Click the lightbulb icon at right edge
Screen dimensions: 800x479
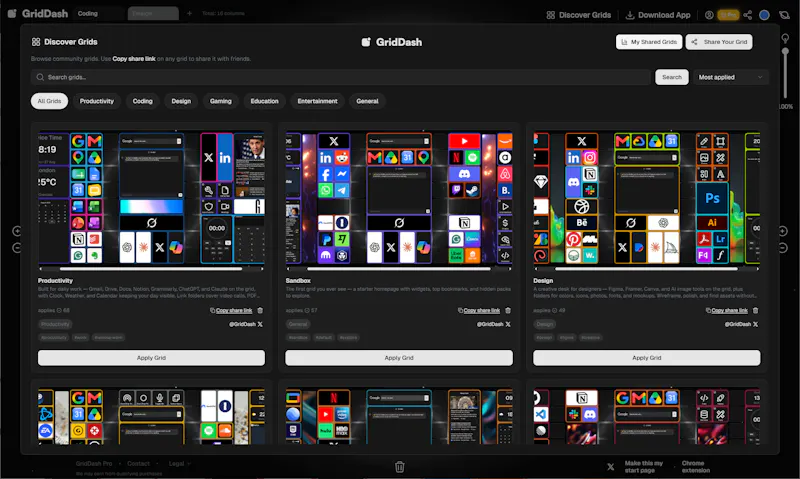[785, 38]
